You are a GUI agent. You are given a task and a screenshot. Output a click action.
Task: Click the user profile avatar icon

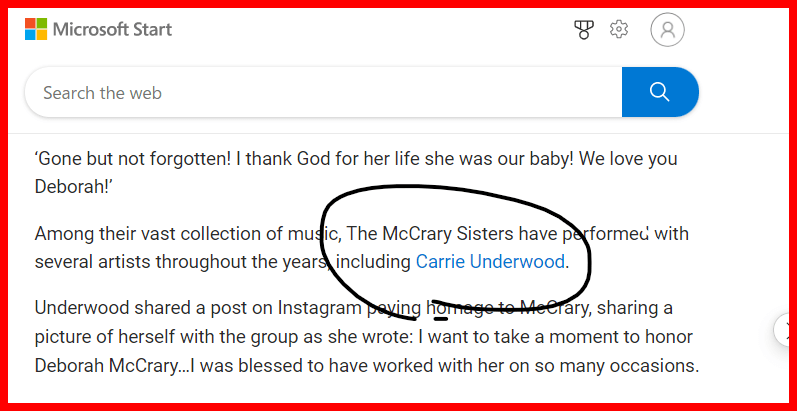pyautogui.click(x=667, y=30)
